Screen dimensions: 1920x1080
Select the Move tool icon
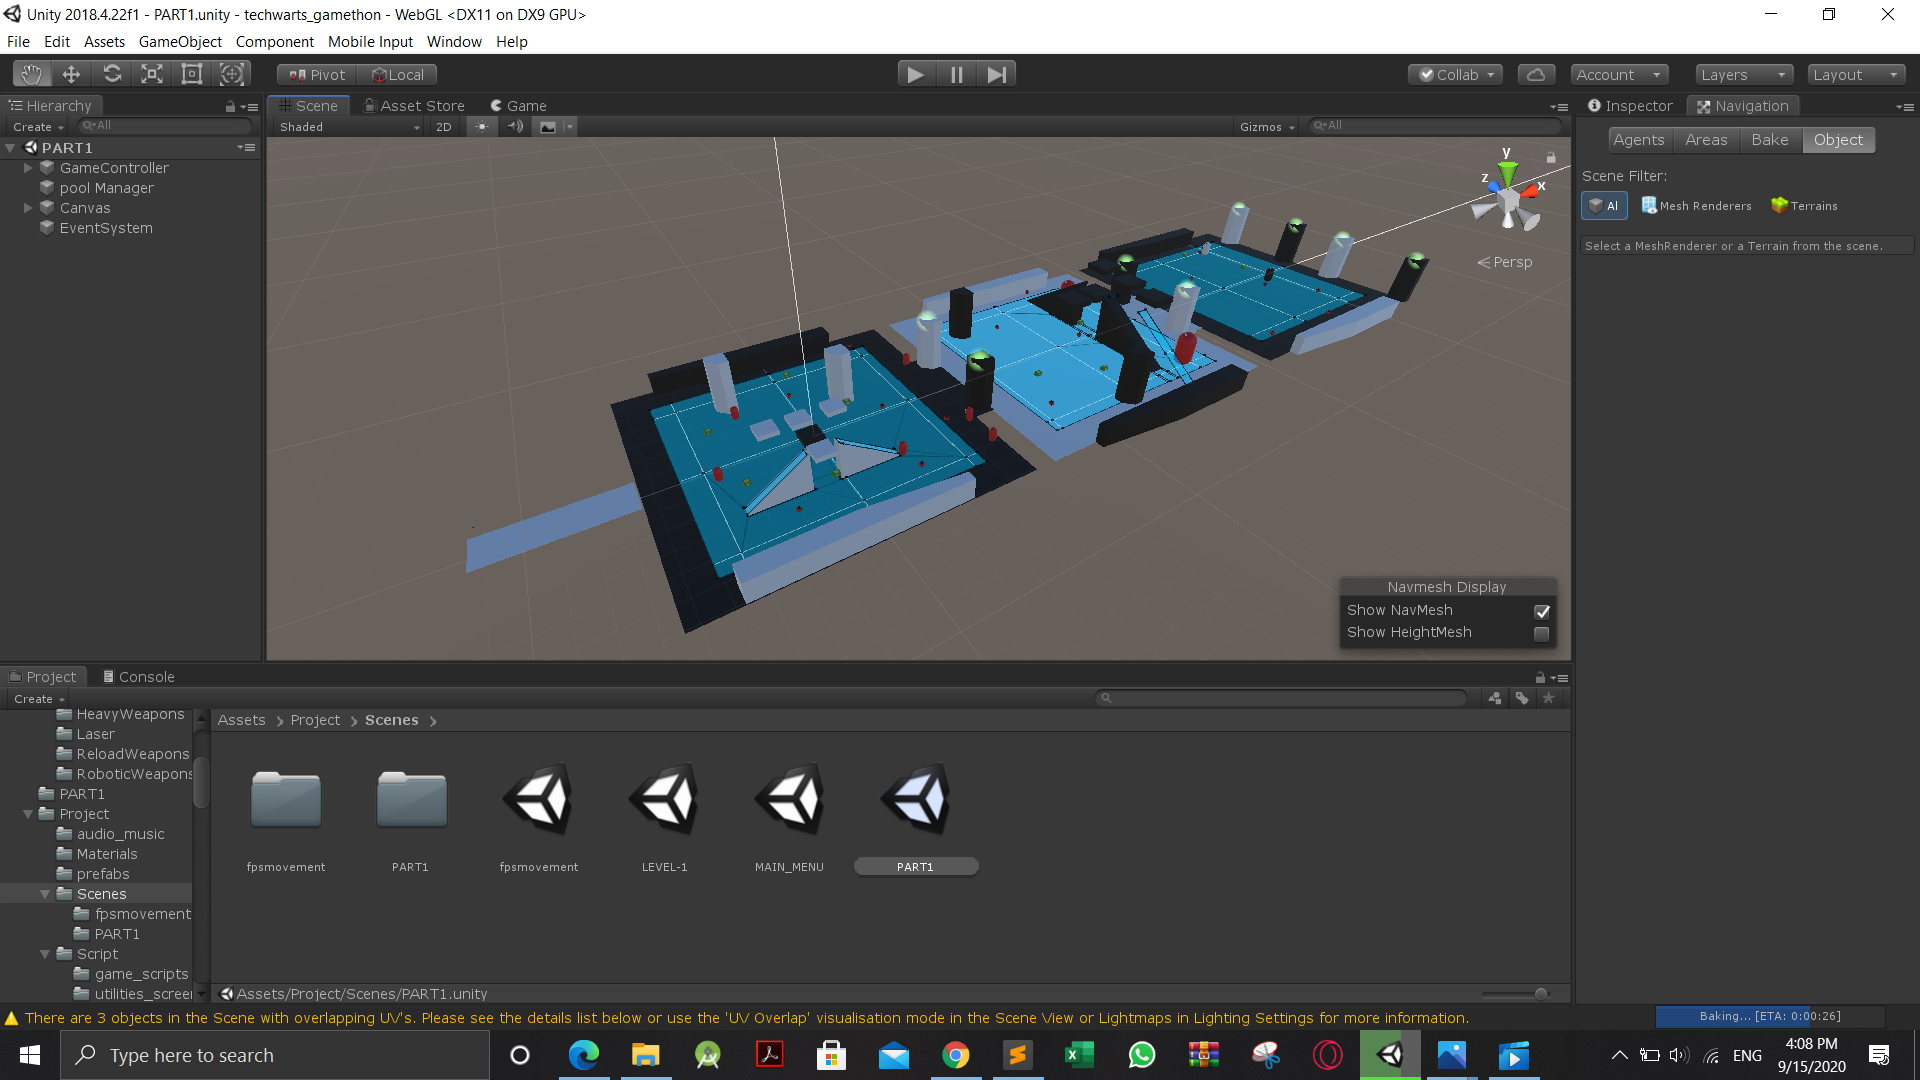71,74
